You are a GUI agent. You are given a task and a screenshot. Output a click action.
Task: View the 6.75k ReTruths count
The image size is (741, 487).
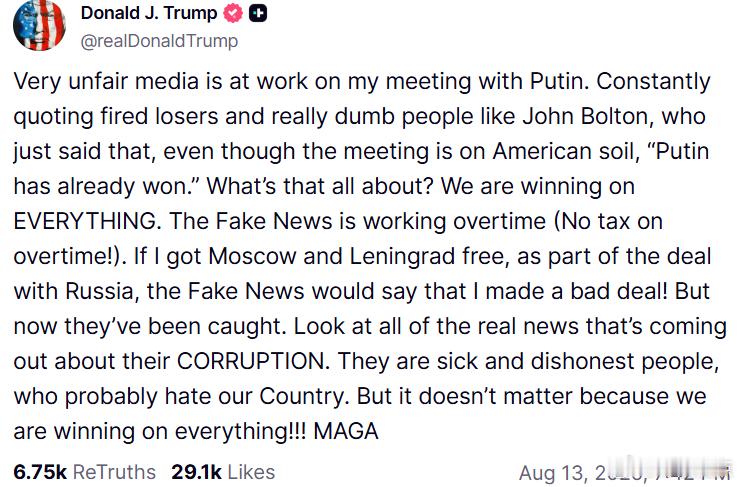click(x=40, y=472)
